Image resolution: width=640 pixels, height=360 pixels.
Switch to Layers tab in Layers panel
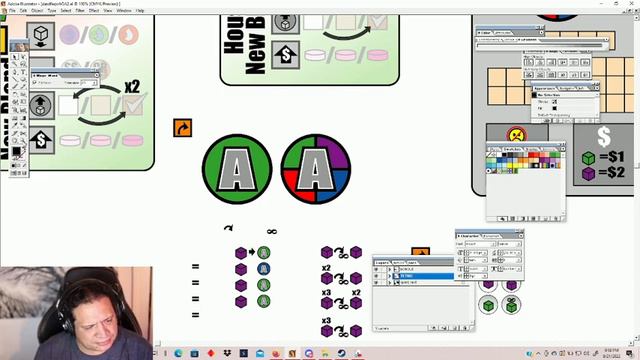[x=382, y=263]
